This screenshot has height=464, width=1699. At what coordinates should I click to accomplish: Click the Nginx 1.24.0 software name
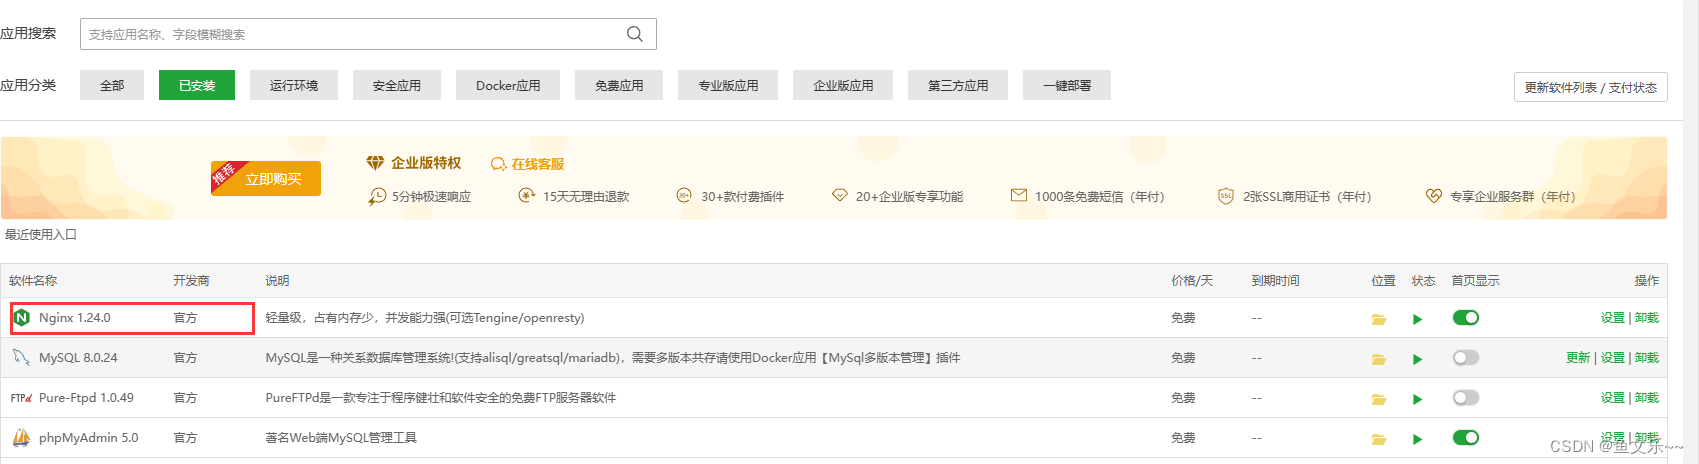pyautogui.click(x=75, y=318)
